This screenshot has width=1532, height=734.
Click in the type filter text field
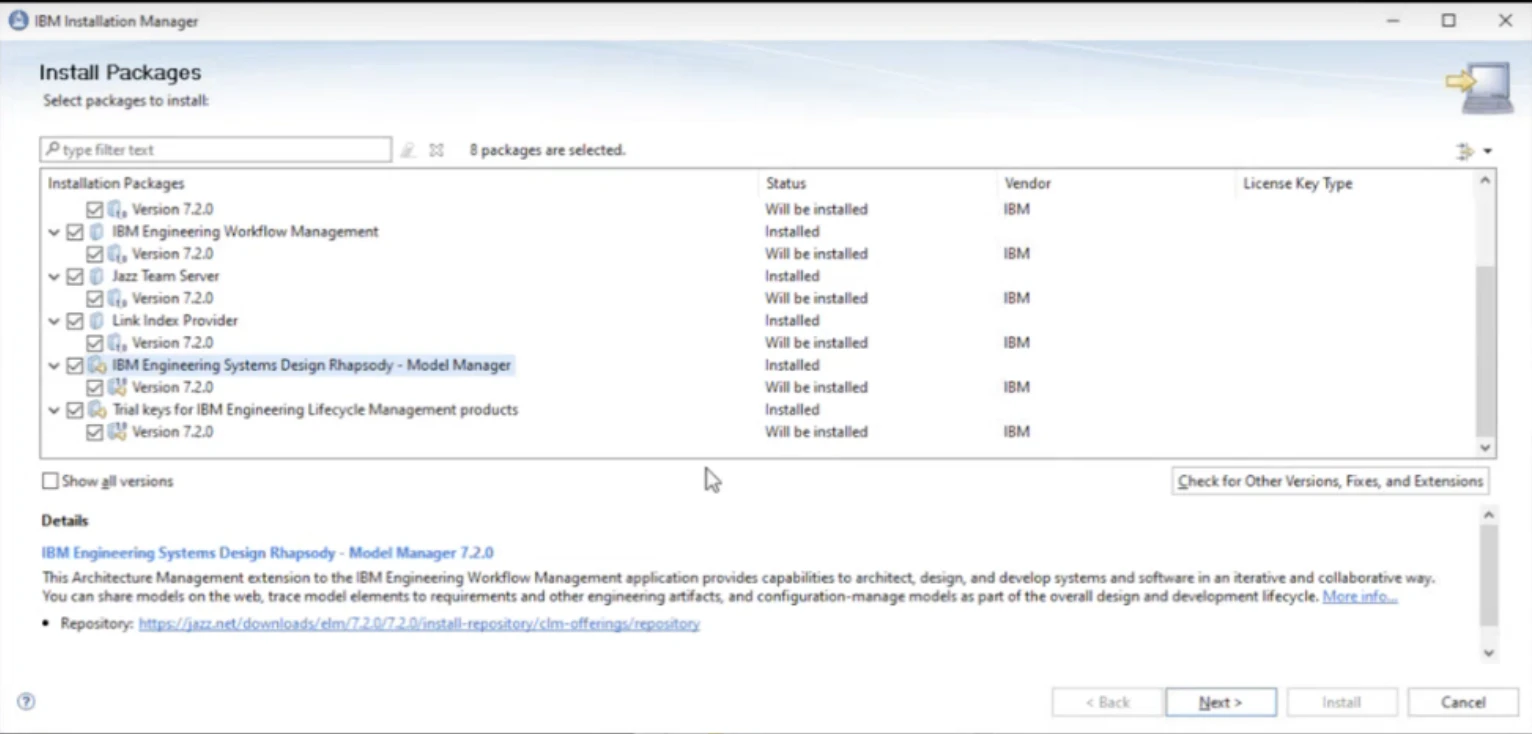click(x=216, y=150)
